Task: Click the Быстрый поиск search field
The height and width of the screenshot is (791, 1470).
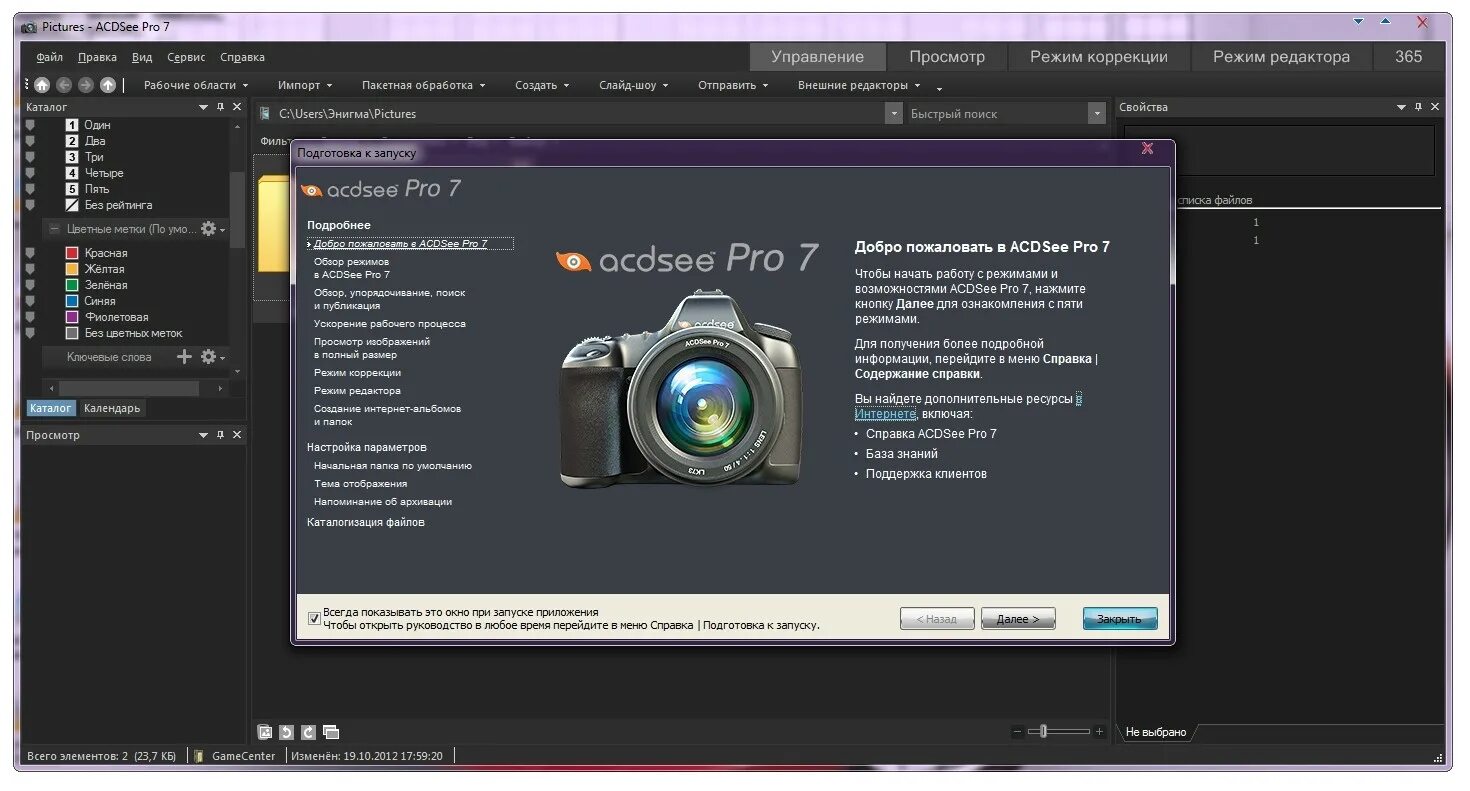Action: tap(996, 114)
